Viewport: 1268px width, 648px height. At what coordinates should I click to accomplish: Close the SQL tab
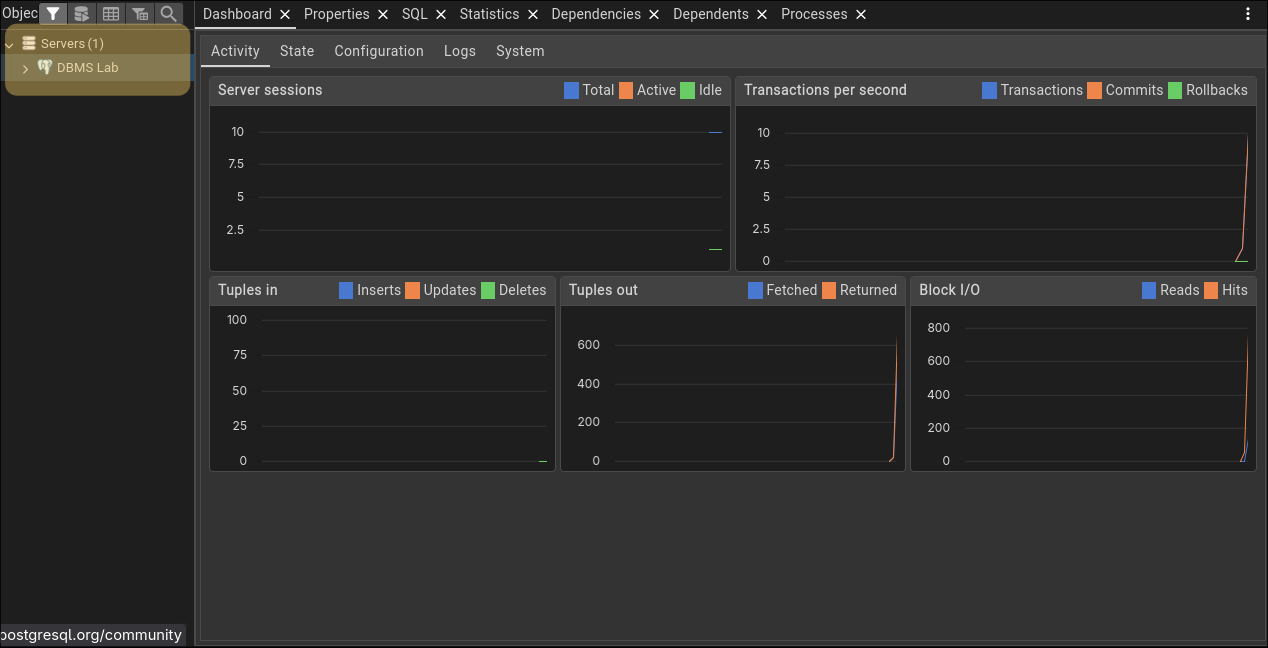click(x=441, y=15)
